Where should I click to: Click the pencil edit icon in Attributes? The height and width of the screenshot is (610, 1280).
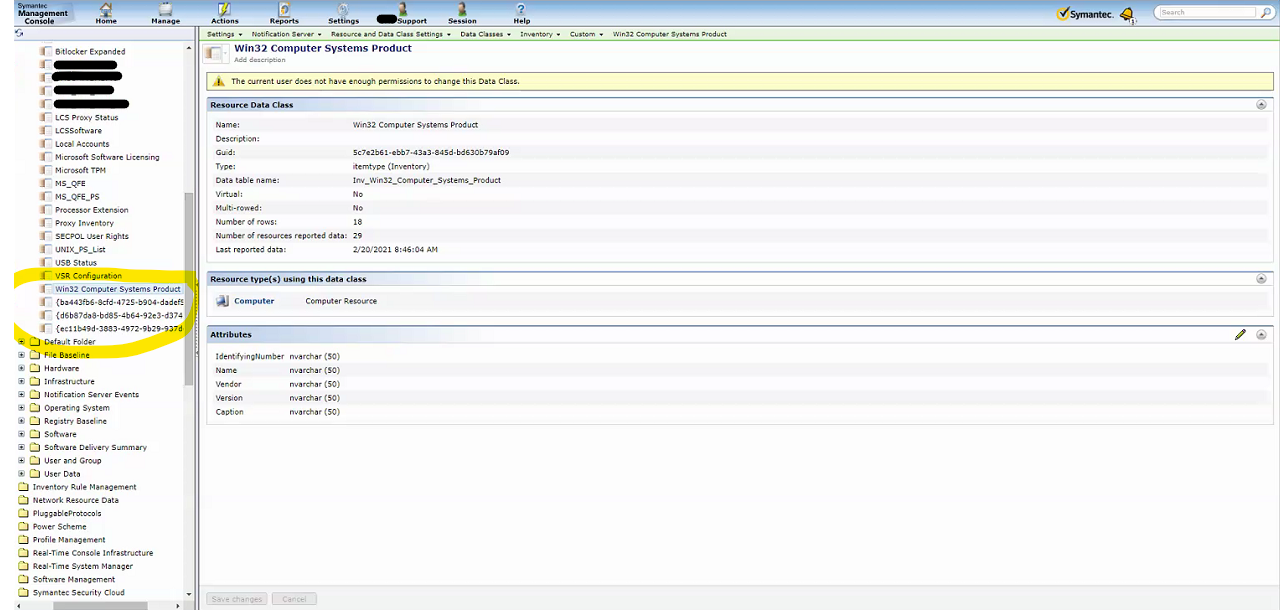(1240, 335)
